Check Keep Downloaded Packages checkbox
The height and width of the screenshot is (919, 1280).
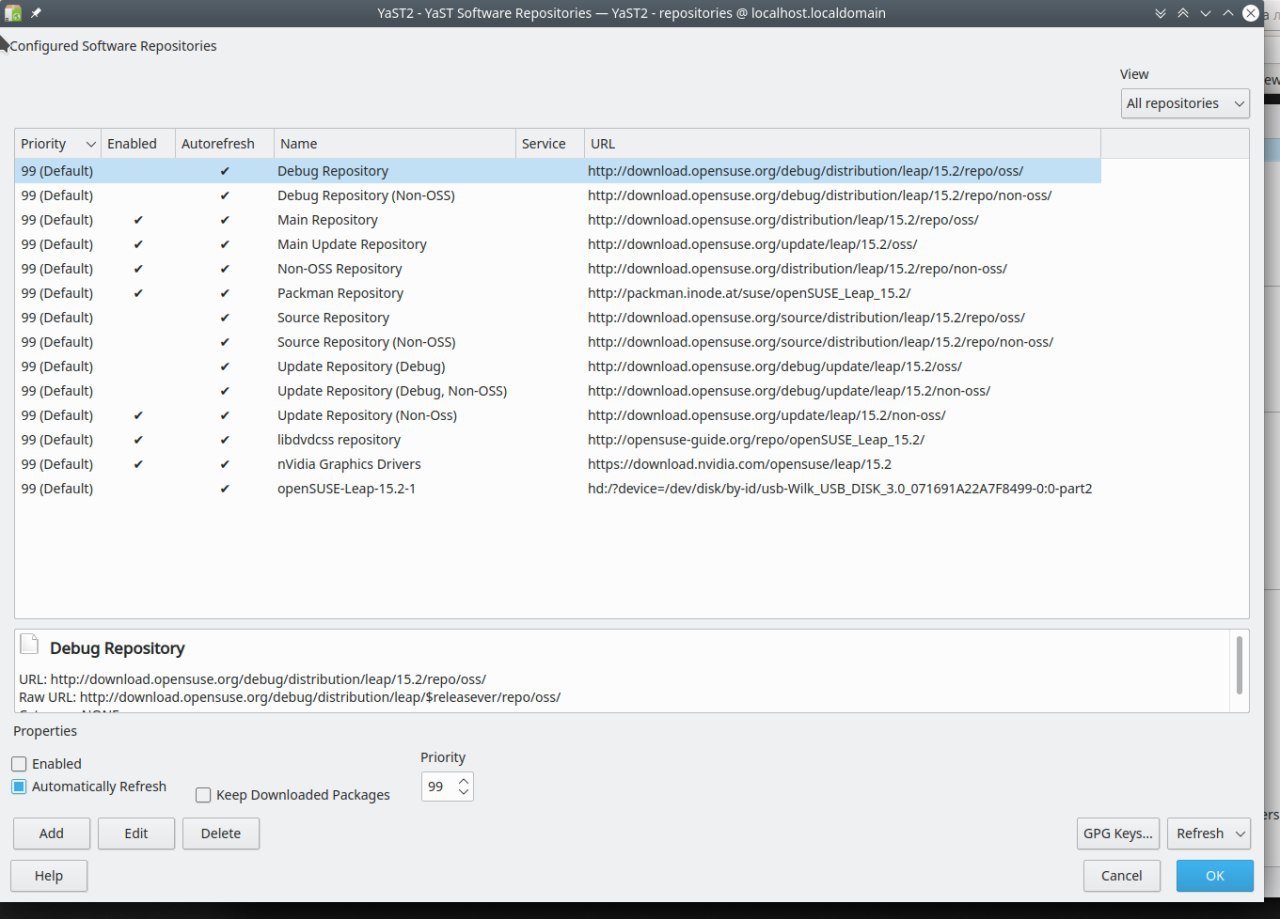coord(203,795)
